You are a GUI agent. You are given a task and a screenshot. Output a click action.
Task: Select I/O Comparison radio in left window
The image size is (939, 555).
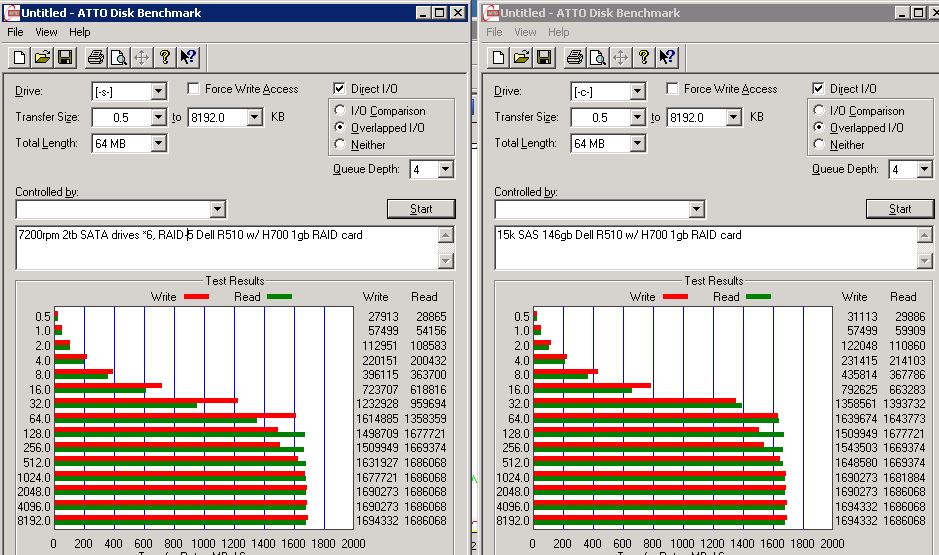coord(340,110)
